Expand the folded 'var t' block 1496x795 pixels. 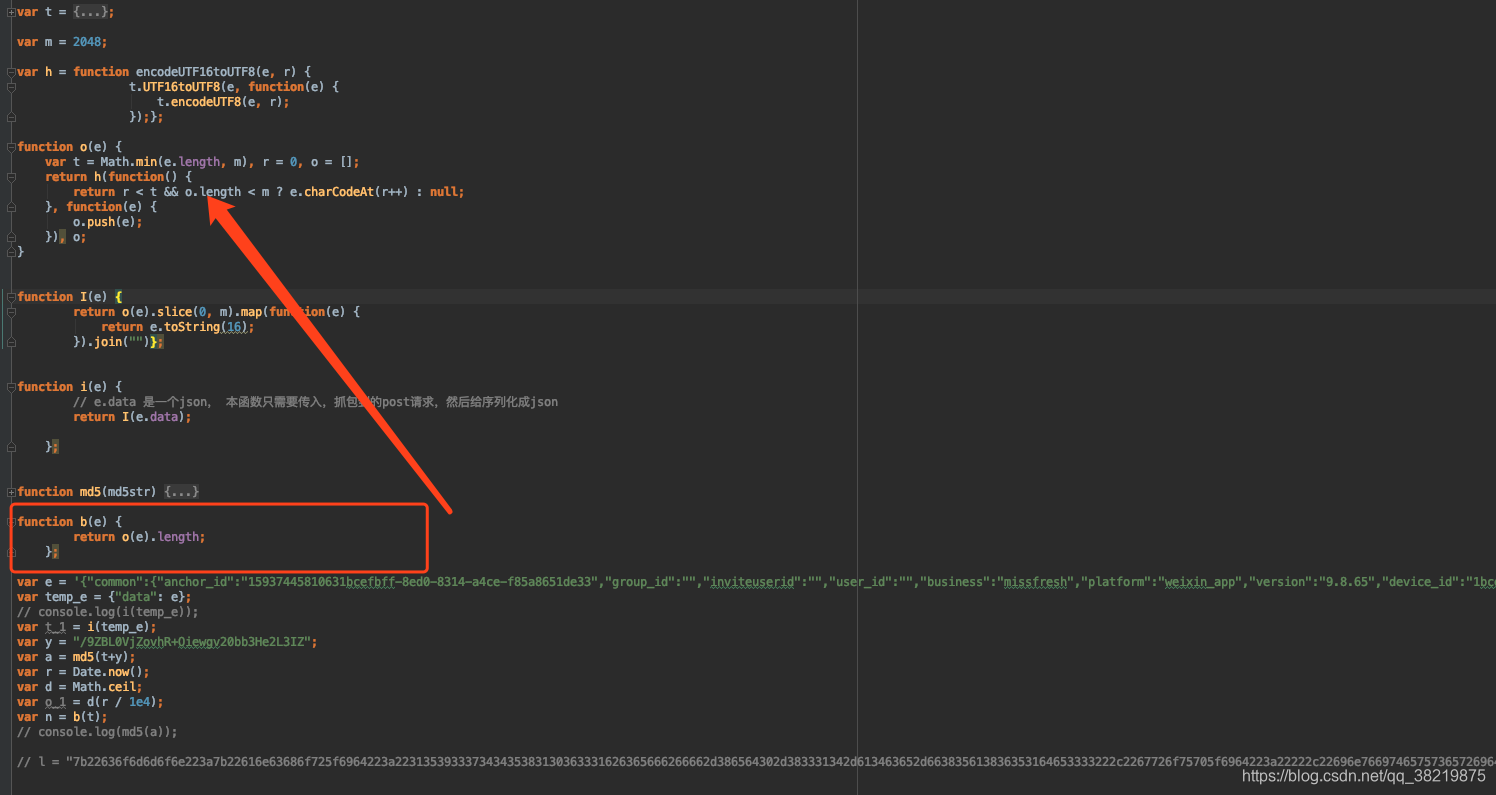click(11, 12)
